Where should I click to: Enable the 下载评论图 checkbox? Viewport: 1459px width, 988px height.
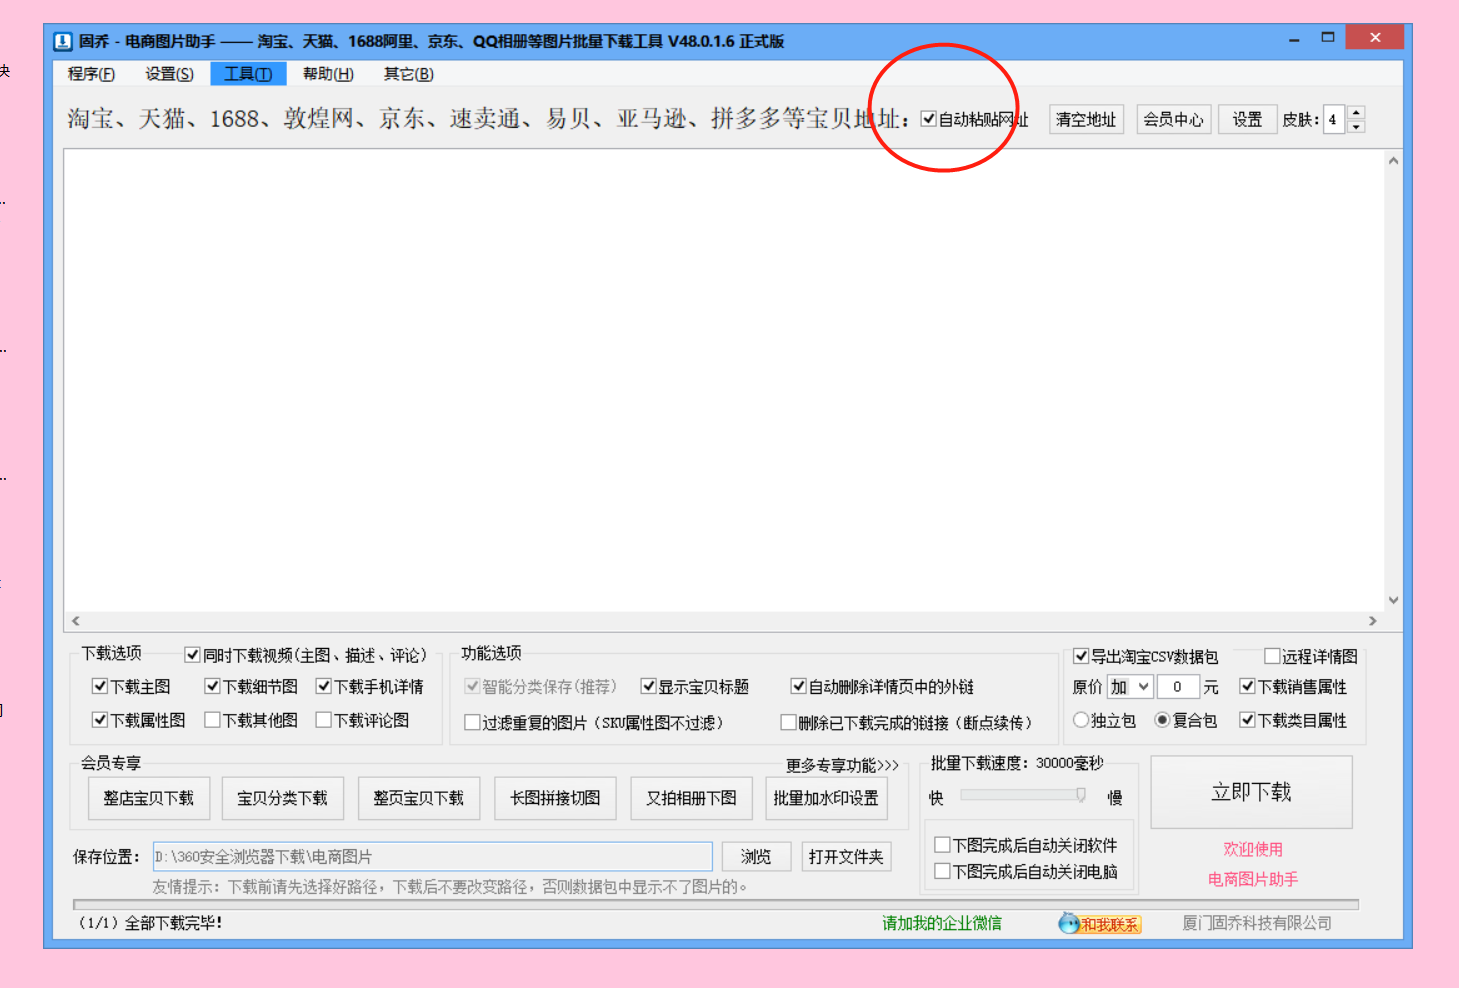[324, 720]
